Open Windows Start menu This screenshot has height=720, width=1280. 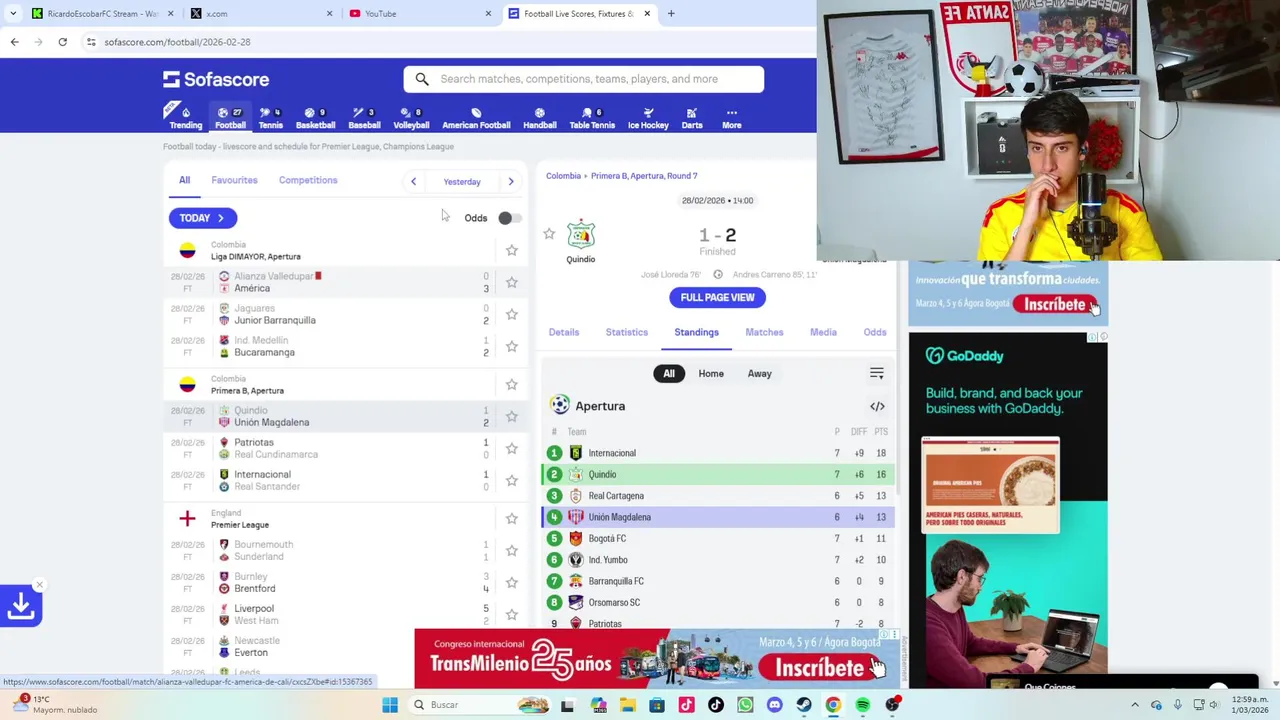pos(390,705)
